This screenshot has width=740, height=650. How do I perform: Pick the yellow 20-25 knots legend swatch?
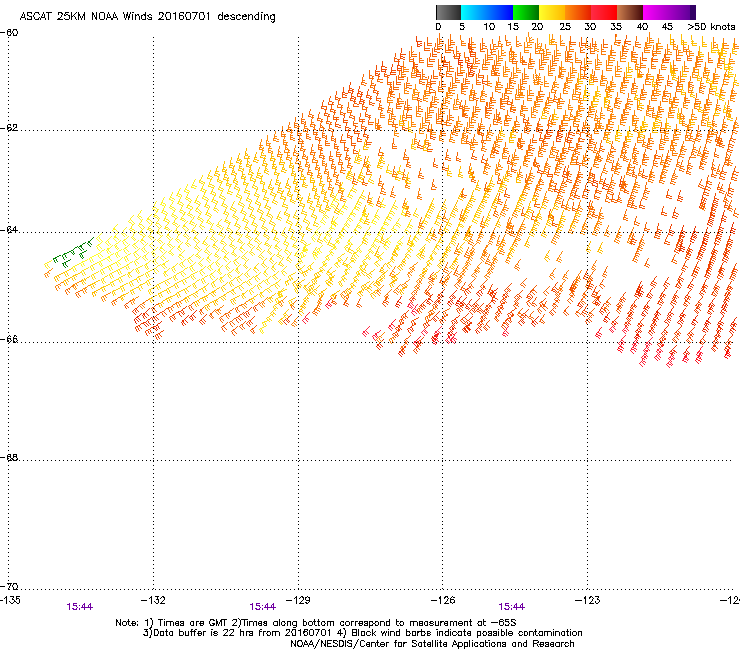pos(552,12)
